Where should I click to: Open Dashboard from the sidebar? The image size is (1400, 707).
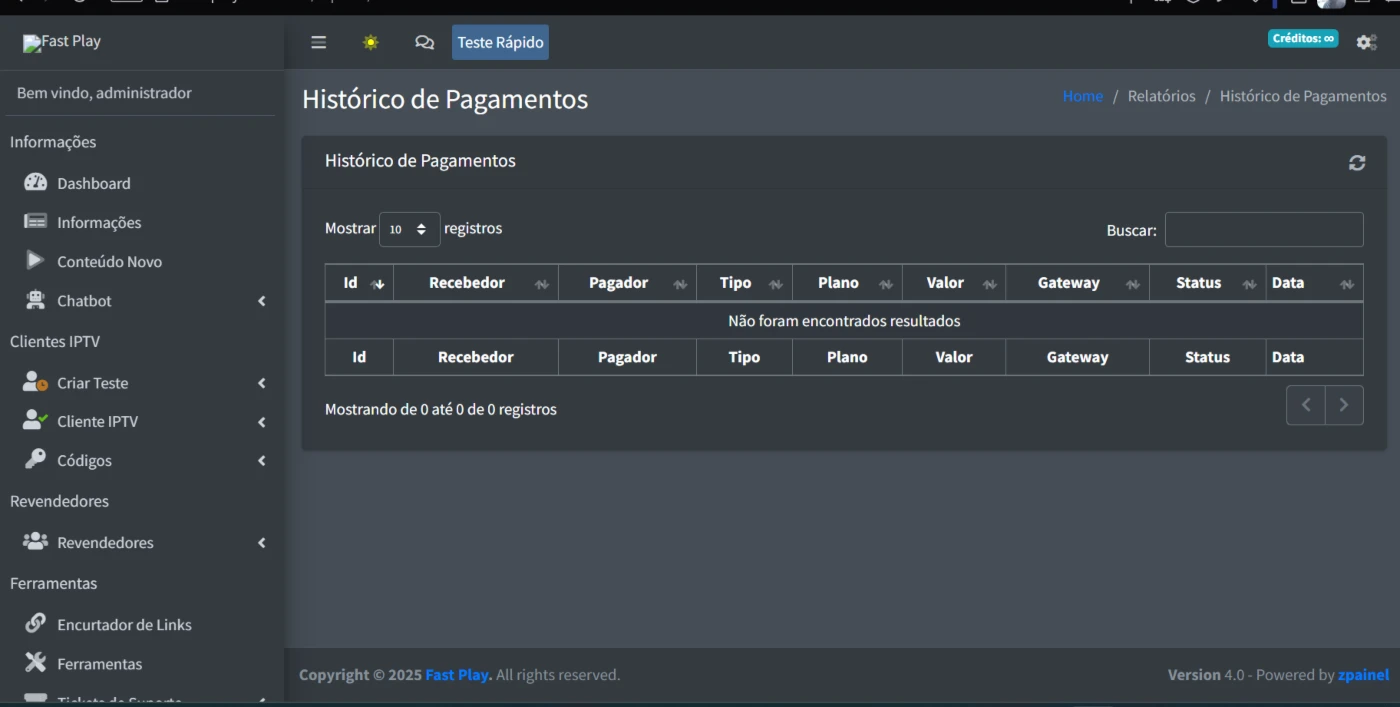click(93, 183)
